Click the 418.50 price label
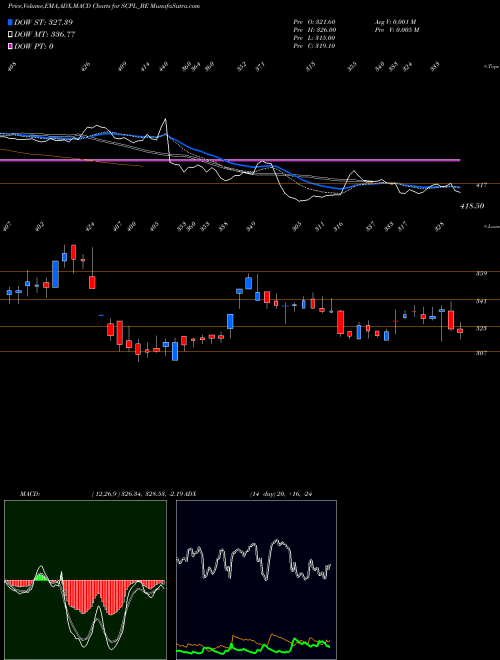 pyautogui.click(x=472, y=206)
